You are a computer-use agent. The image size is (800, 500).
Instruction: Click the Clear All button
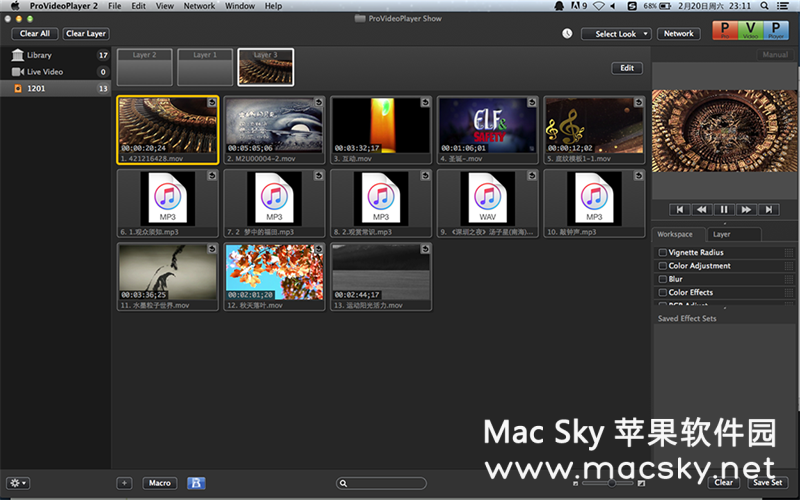click(35, 34)
